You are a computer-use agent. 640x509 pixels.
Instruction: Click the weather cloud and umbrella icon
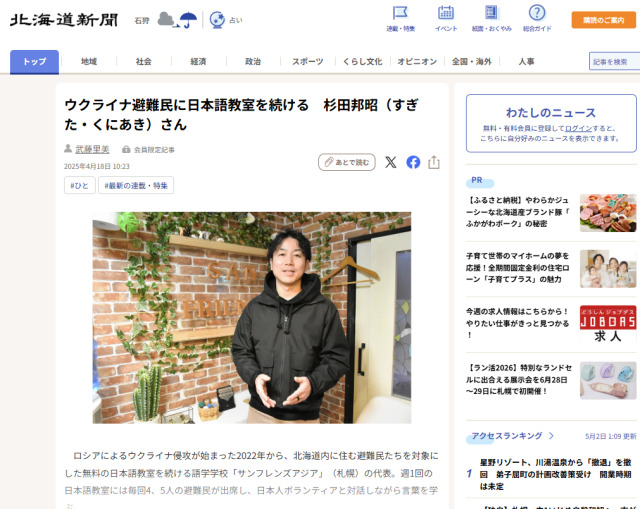tap(177, 20)
